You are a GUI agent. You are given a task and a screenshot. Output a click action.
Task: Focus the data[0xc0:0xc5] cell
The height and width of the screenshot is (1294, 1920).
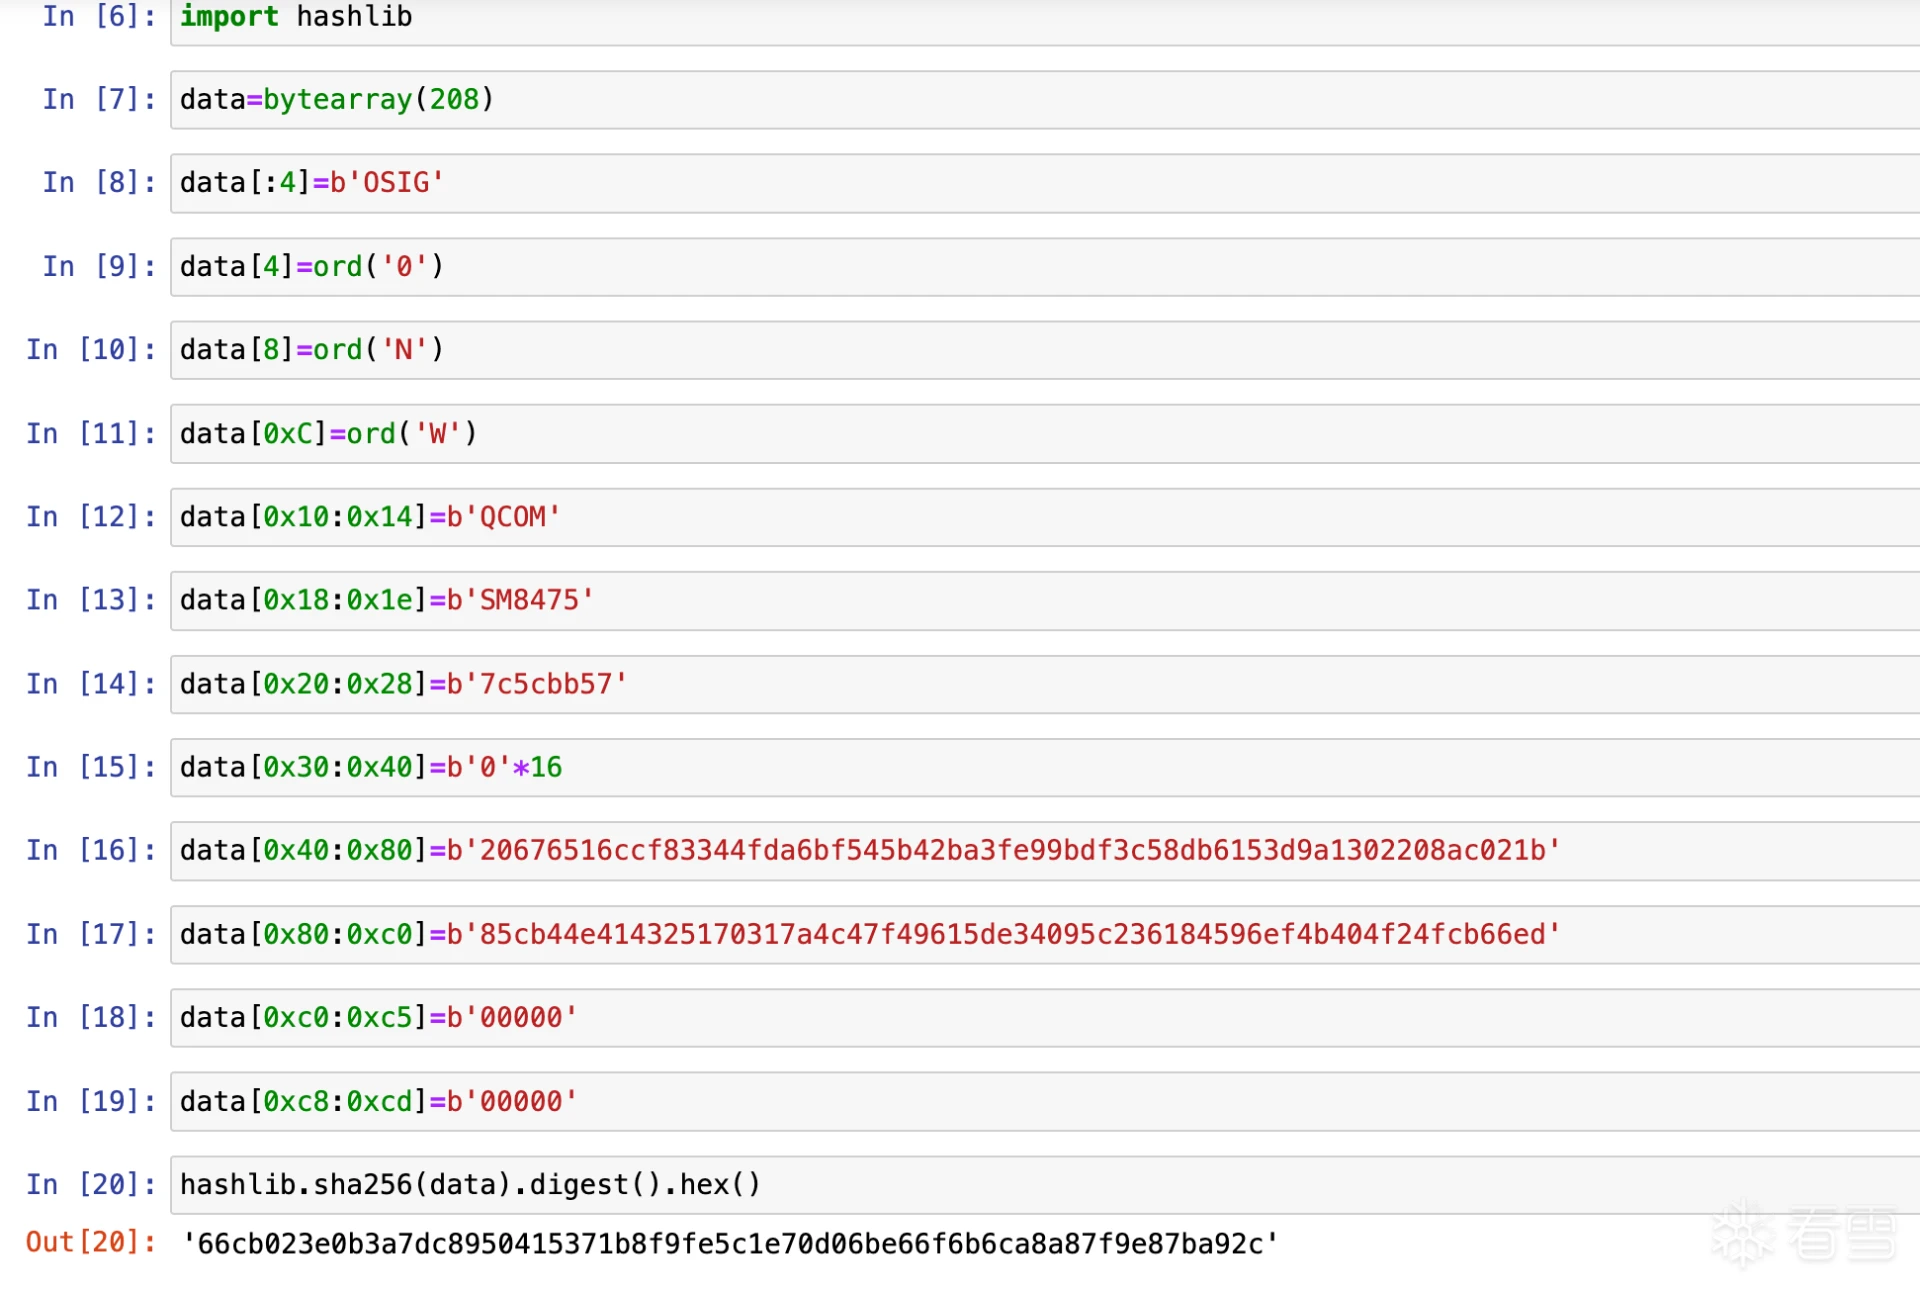tap(1045, 1018)
